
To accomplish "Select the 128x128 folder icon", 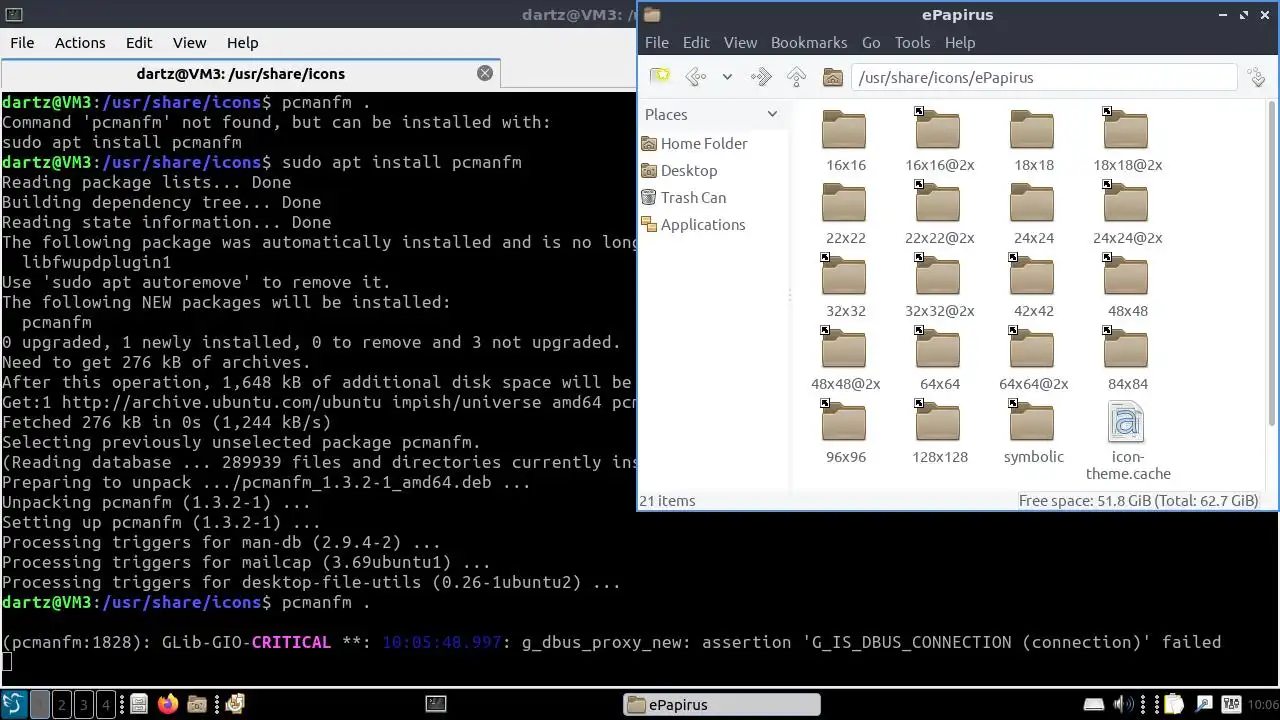I will pos(938,423).
